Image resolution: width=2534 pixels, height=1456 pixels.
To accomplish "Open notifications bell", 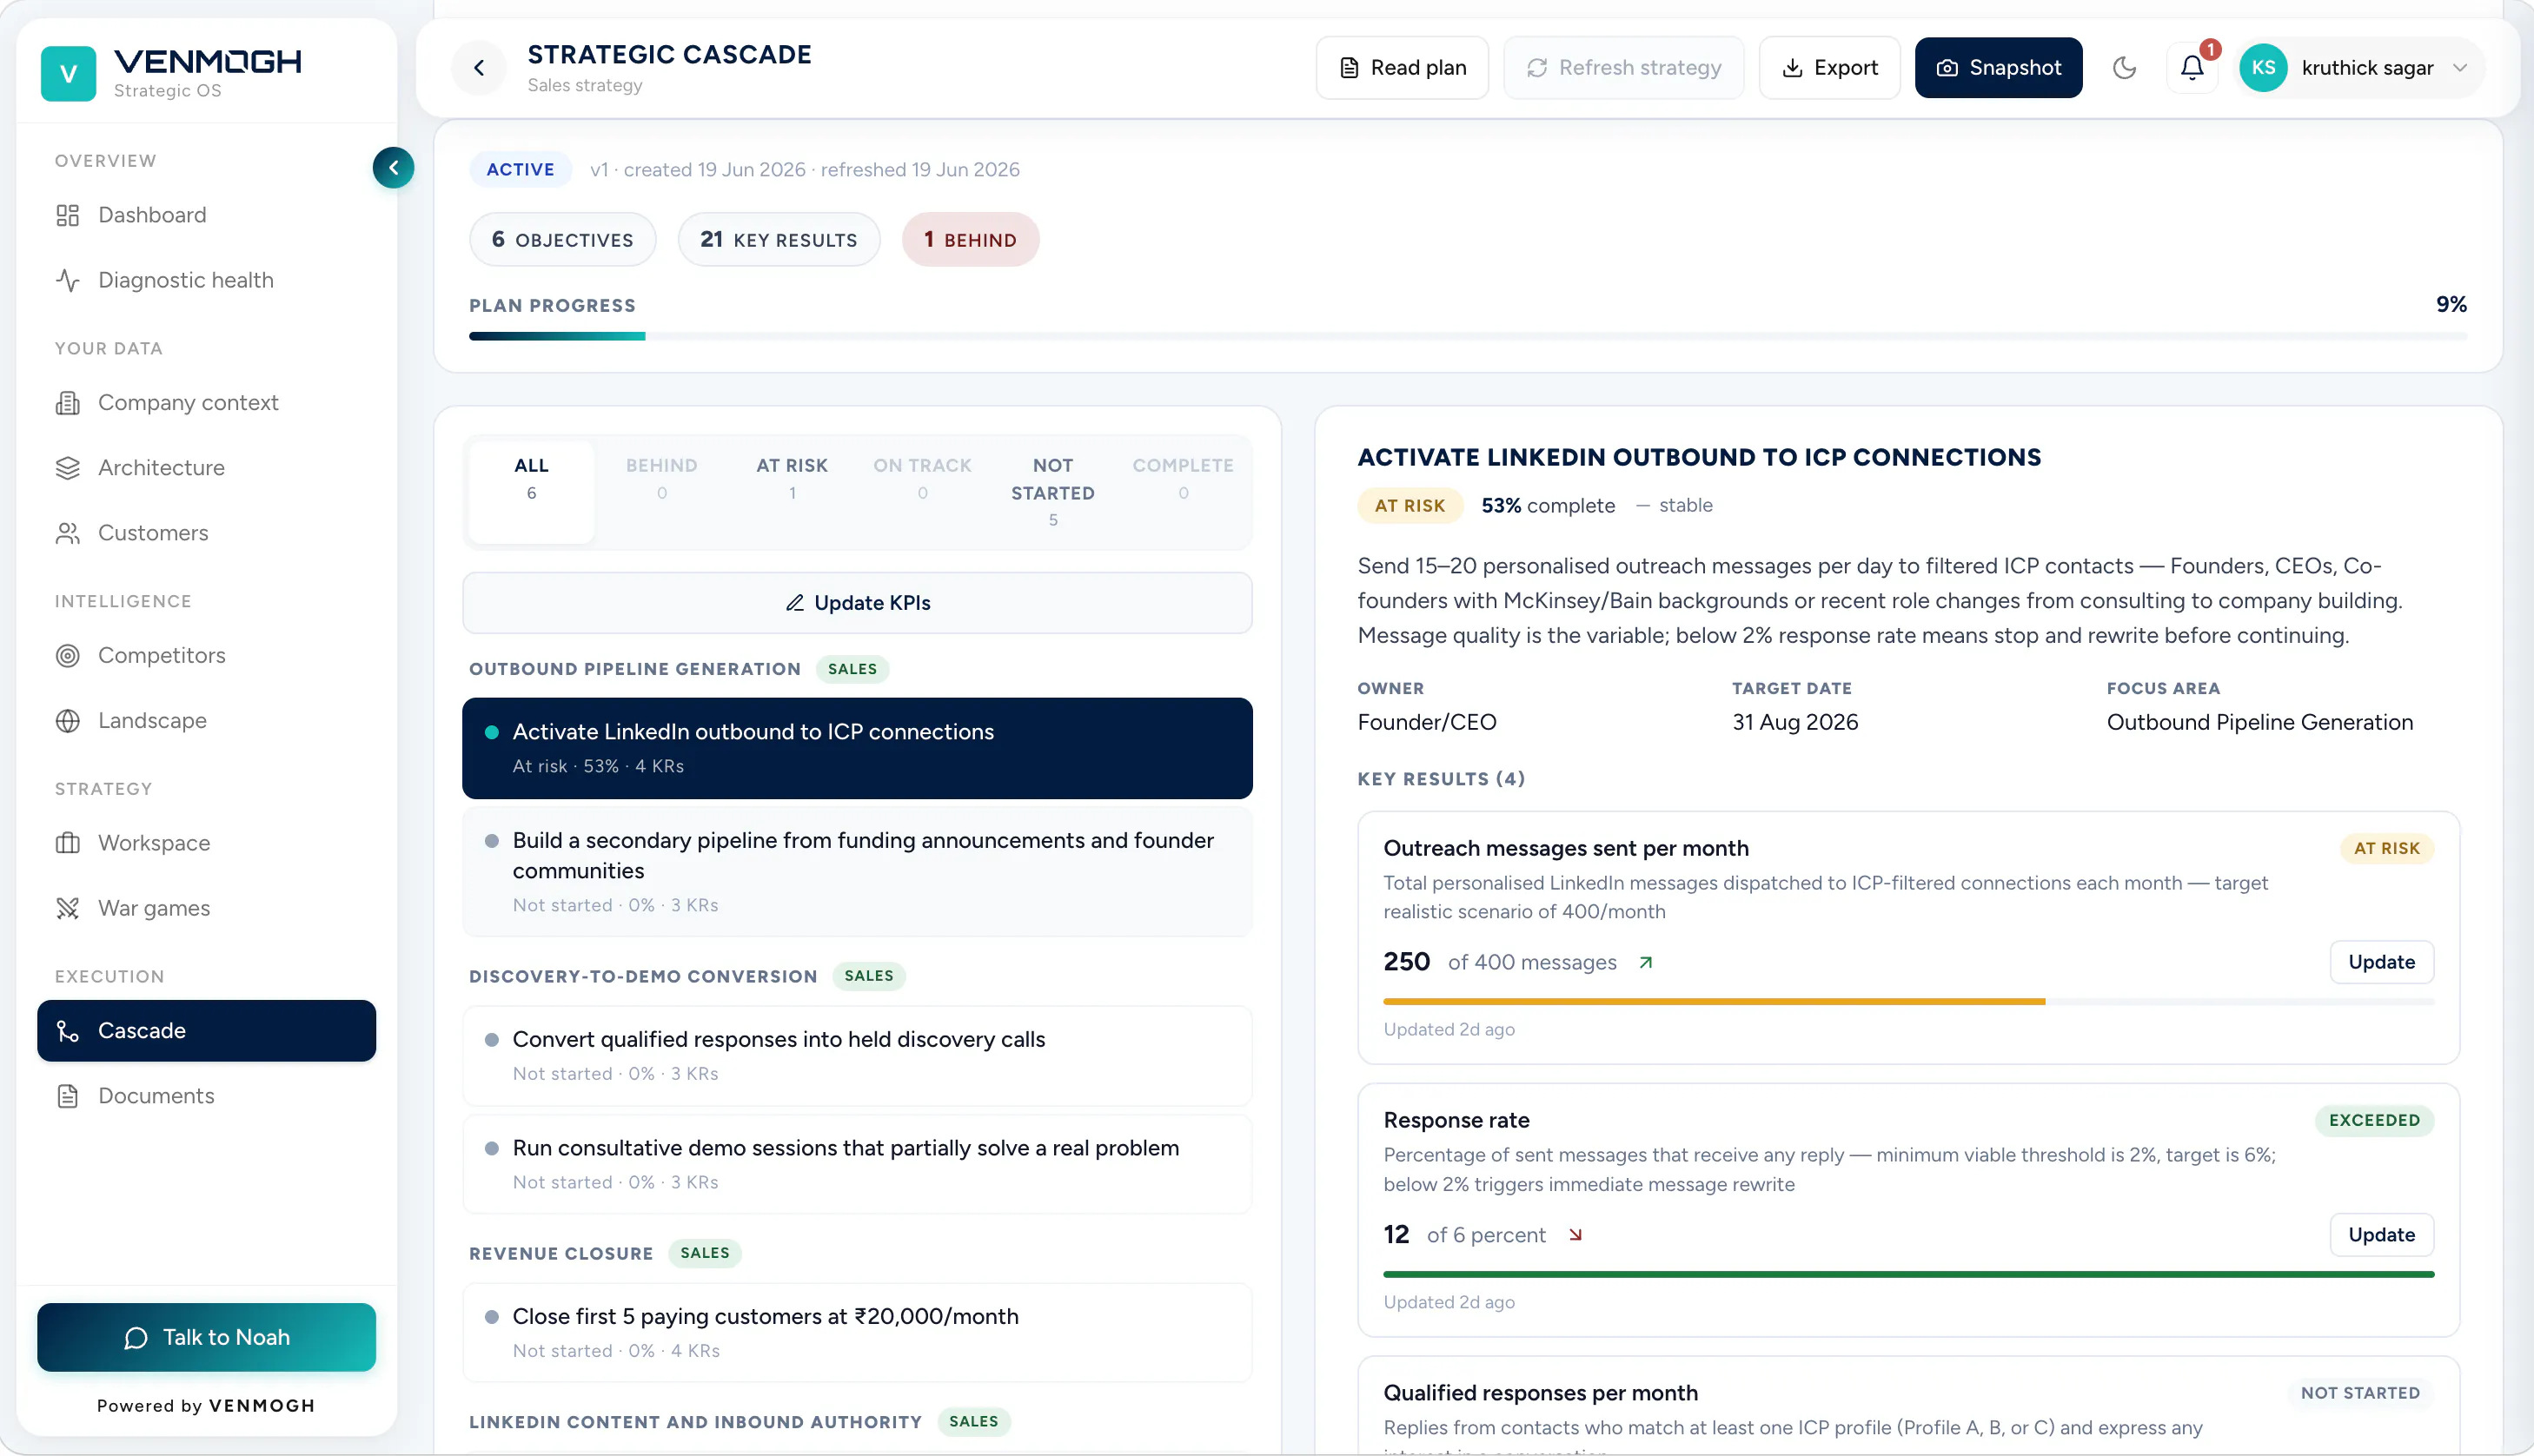I will tap(2191, 67).
